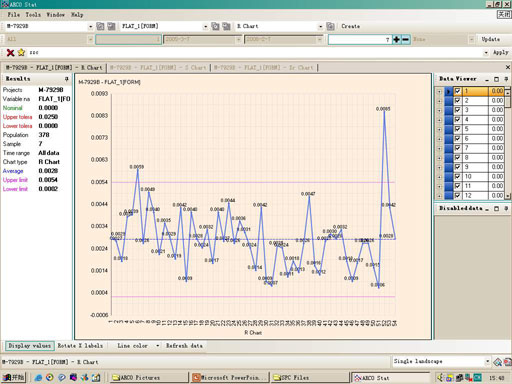Viewport: 512px width, 384px height.
Task: Open the M-7929B project dropdown
Action: 91,27
